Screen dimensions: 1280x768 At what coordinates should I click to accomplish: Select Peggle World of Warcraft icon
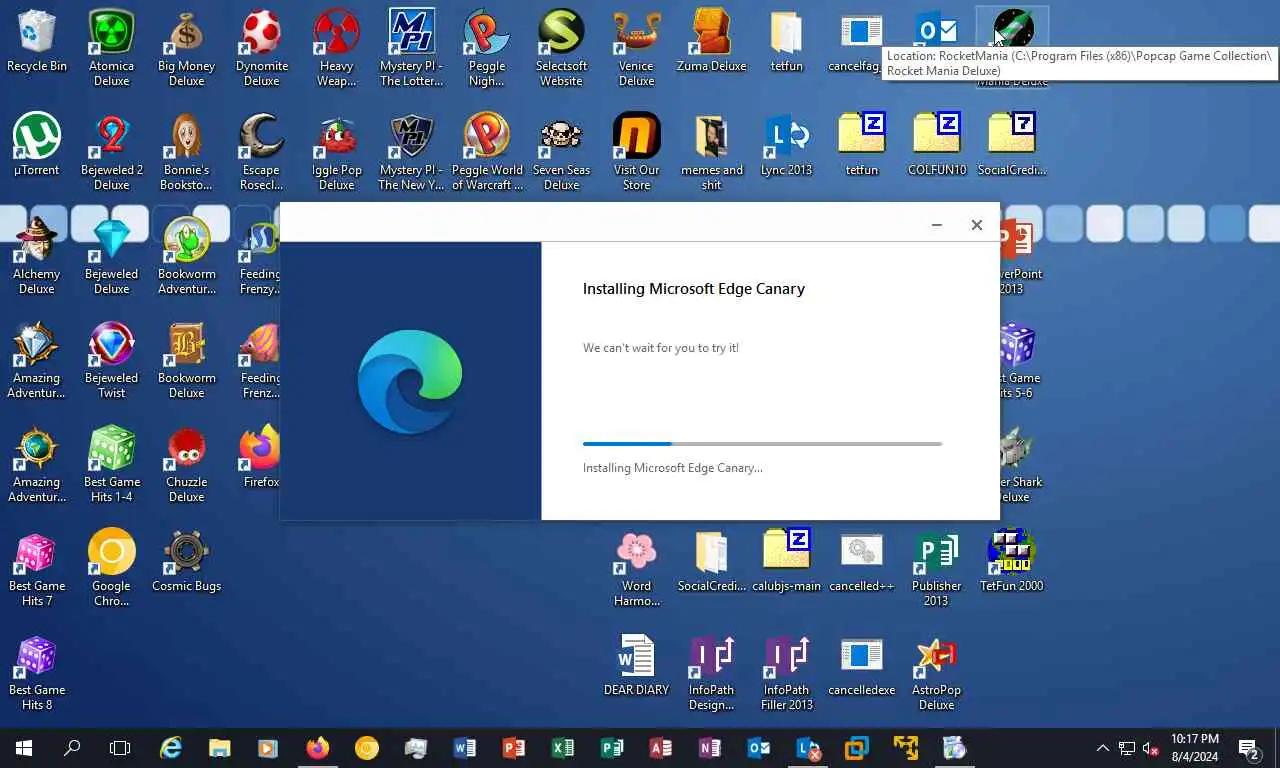pos(486,151)
